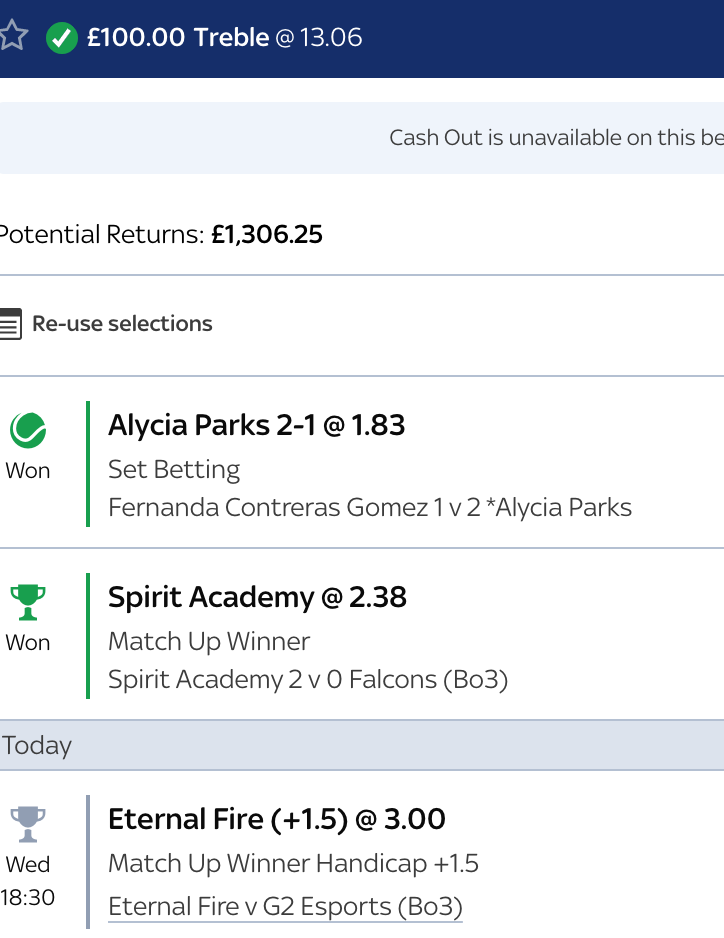Click the Re-use selections list icon
724x938 pixels.
pos(10,324)
